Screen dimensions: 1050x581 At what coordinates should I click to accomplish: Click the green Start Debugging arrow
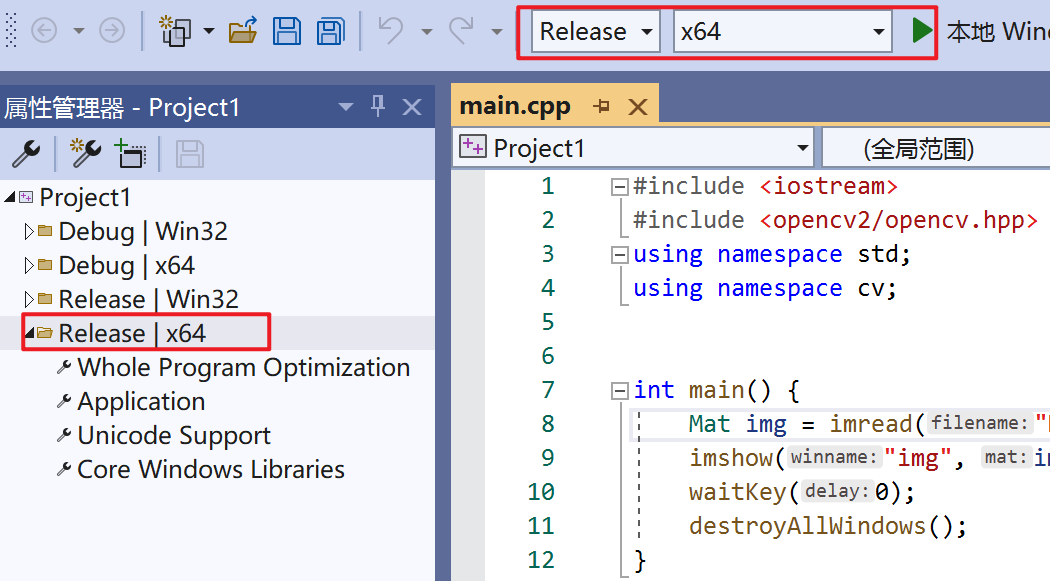pyautogui.click(x=922, y=31)
